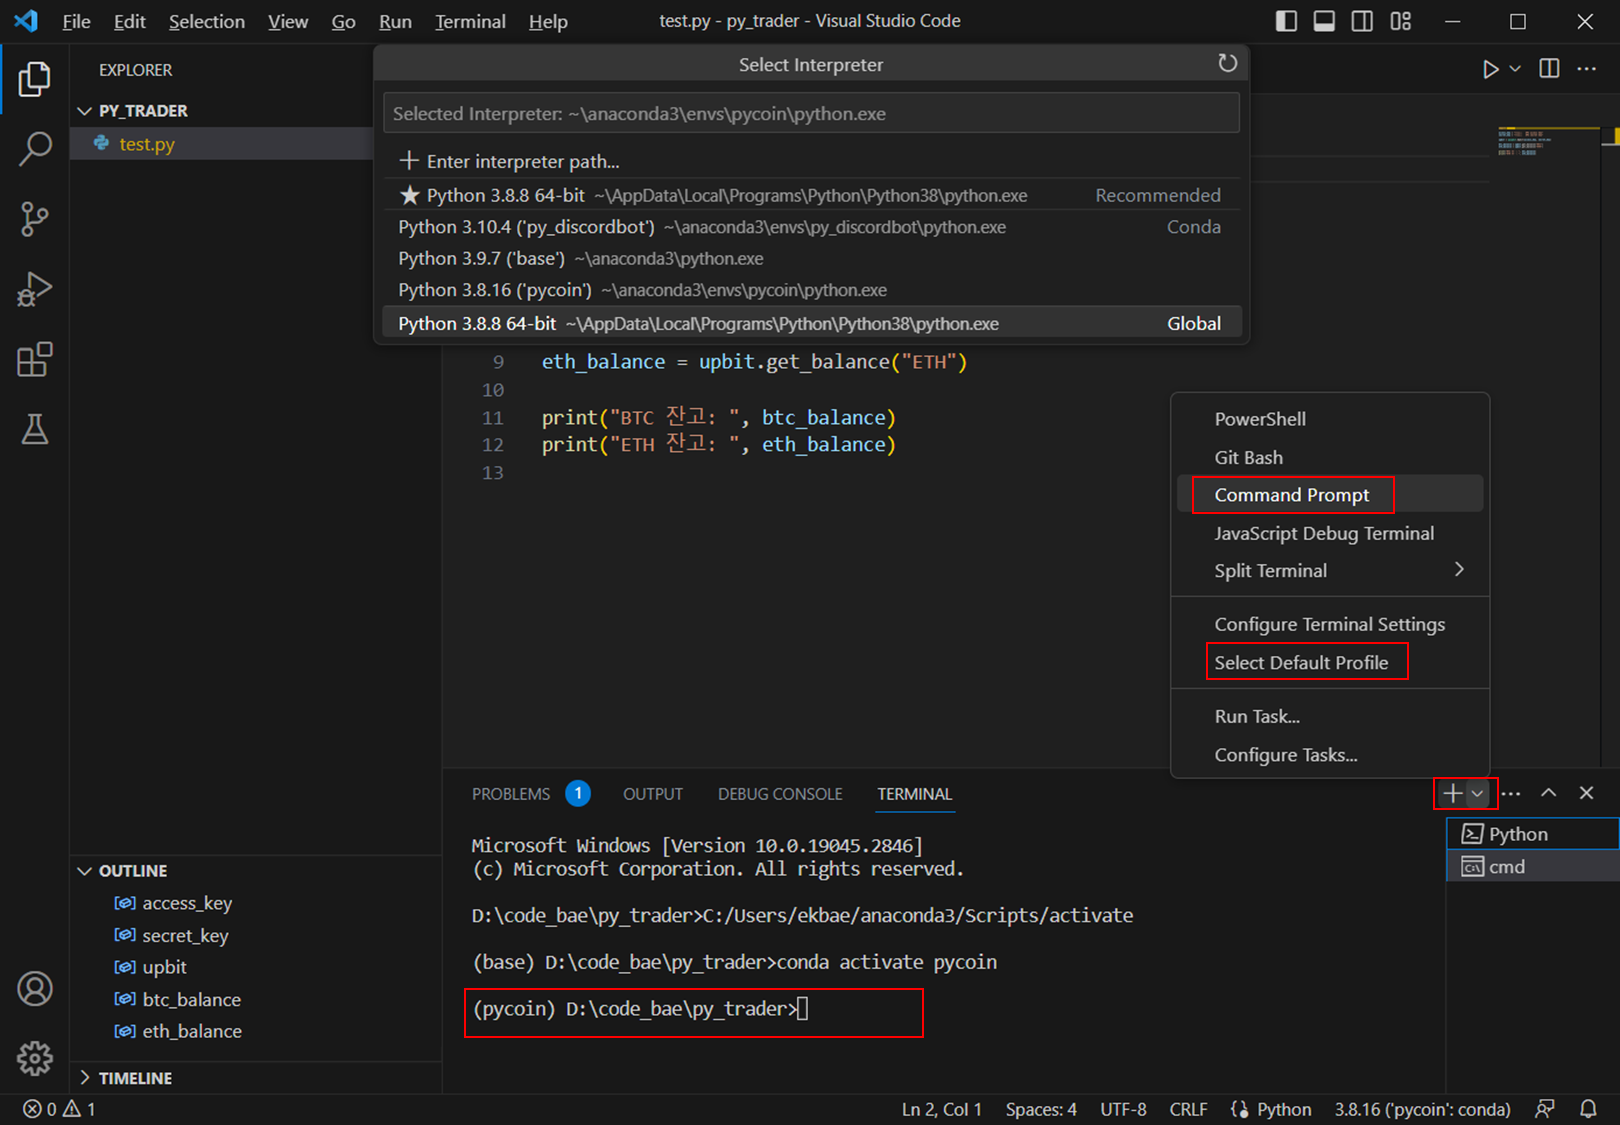Screen dimensions: 1620x1125
Task: Open the notifications bell icon
Action: pyautogui.click(x=1588, y=1109)
